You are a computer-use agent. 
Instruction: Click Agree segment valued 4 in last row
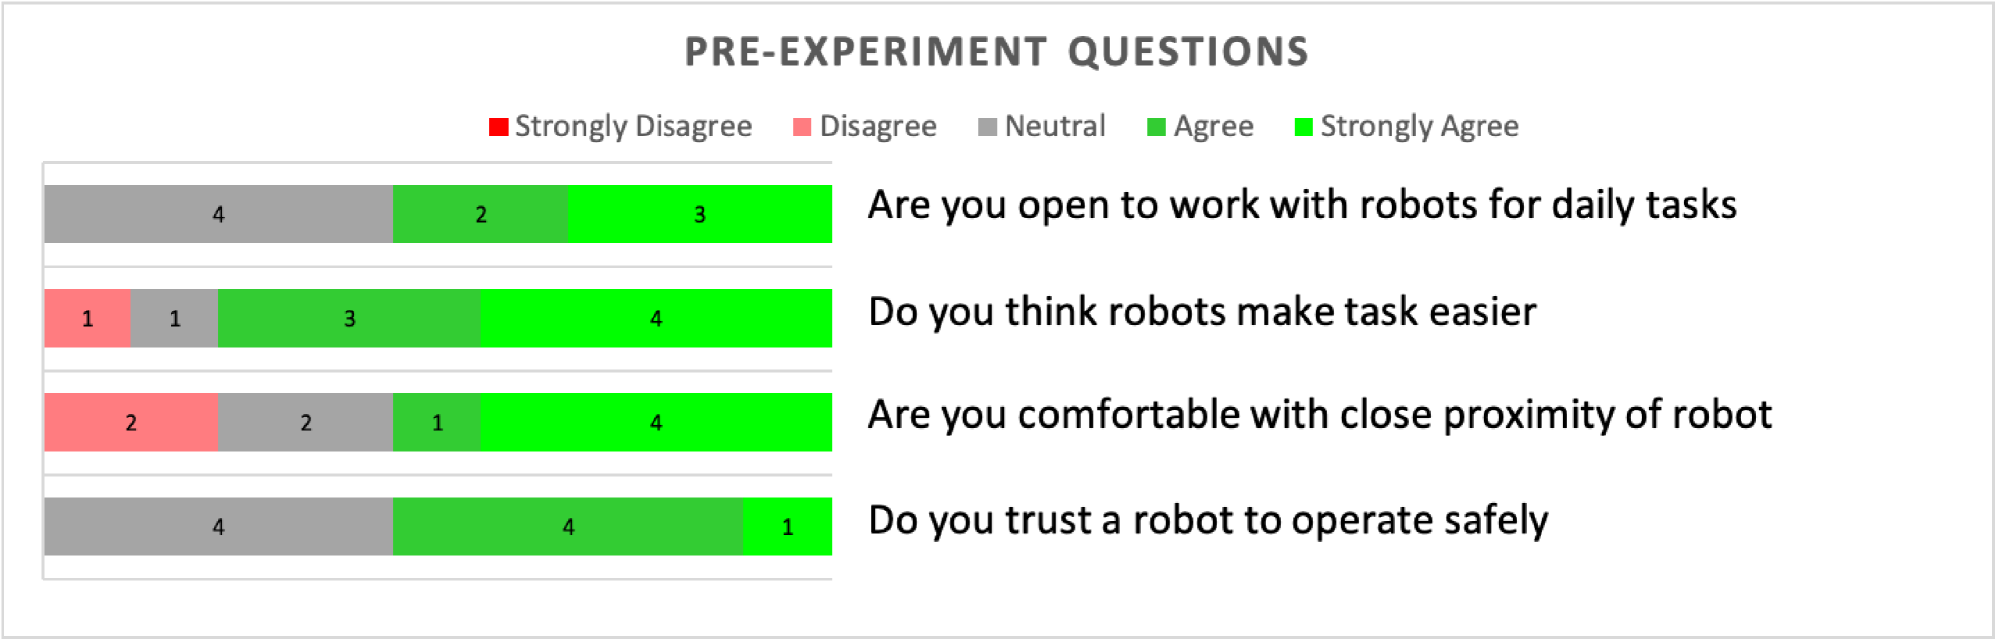point(568,526)
